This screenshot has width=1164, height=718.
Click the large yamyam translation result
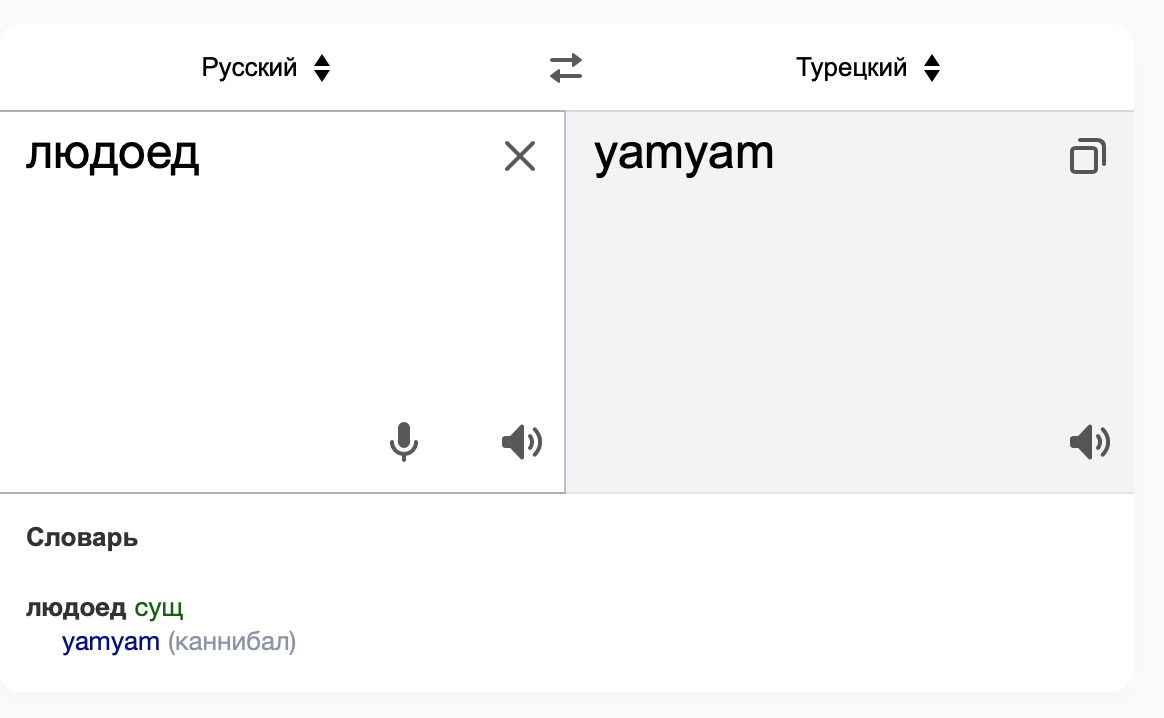pos(684,154)
